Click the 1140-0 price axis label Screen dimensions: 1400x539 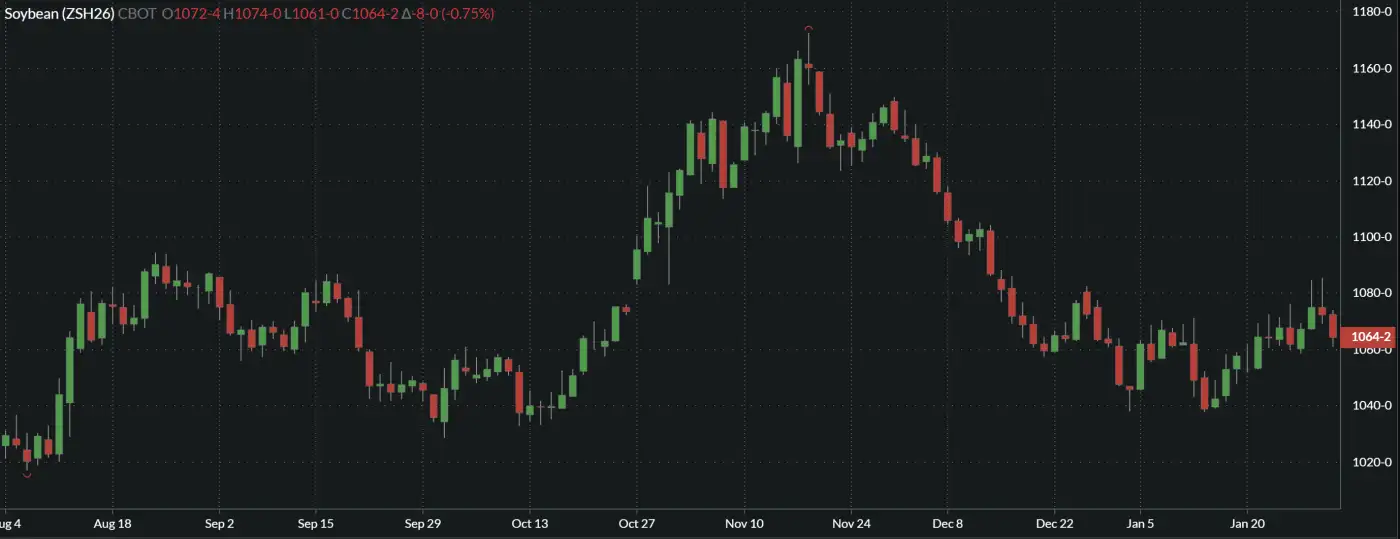coord(1372,125)
